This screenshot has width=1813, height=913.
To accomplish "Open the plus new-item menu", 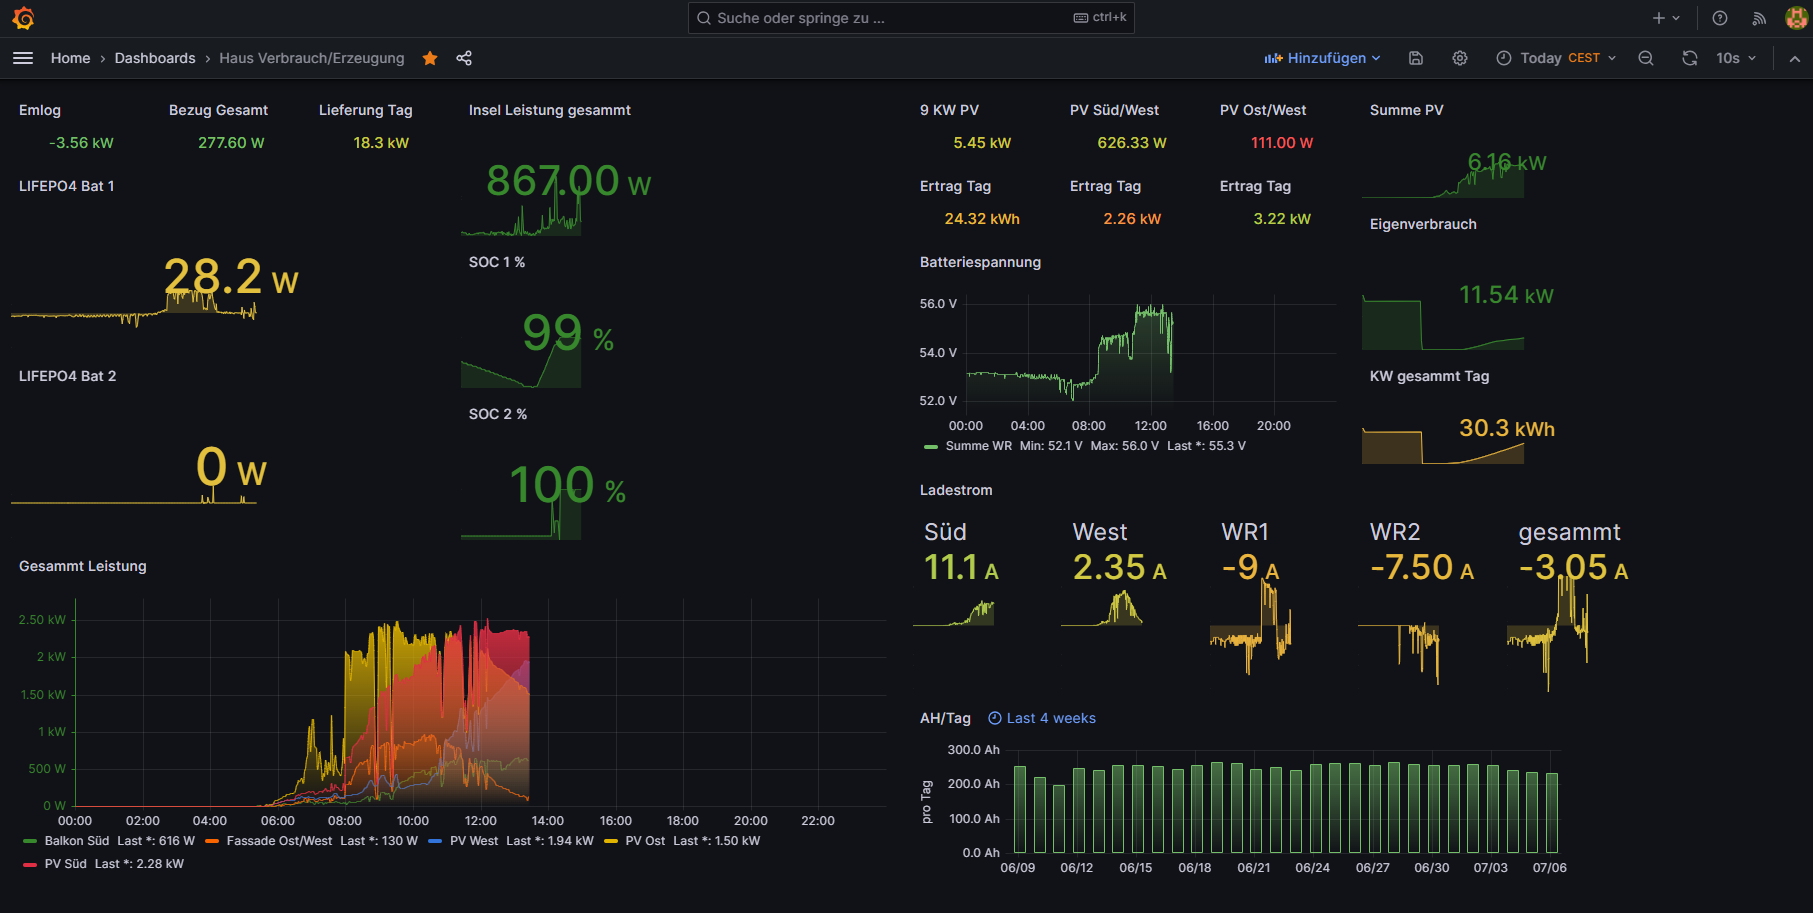I will pos(1666,18).
